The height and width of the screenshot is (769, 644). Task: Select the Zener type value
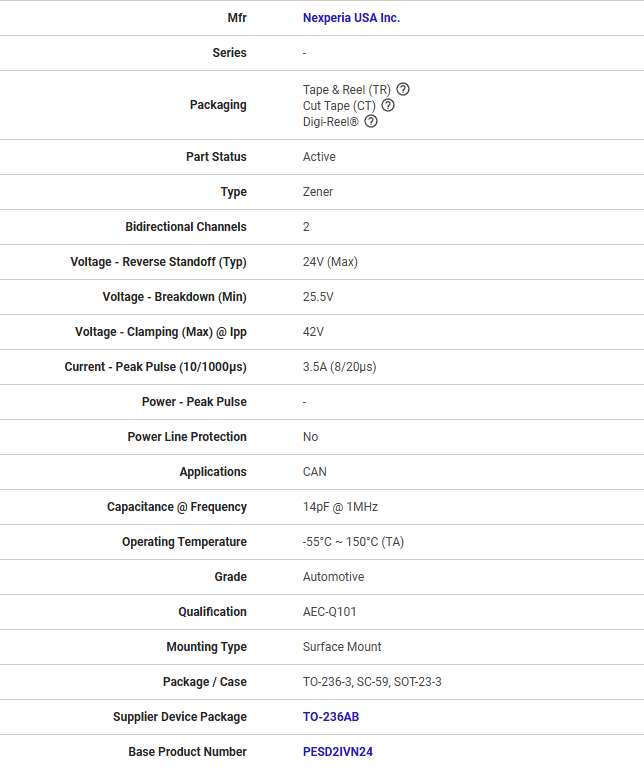click(318, 192)
